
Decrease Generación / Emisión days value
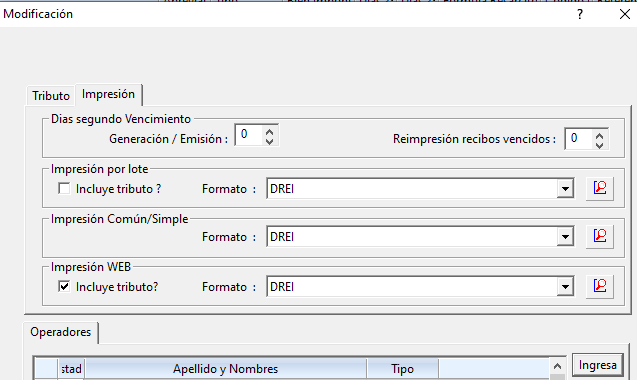point(269,141)
